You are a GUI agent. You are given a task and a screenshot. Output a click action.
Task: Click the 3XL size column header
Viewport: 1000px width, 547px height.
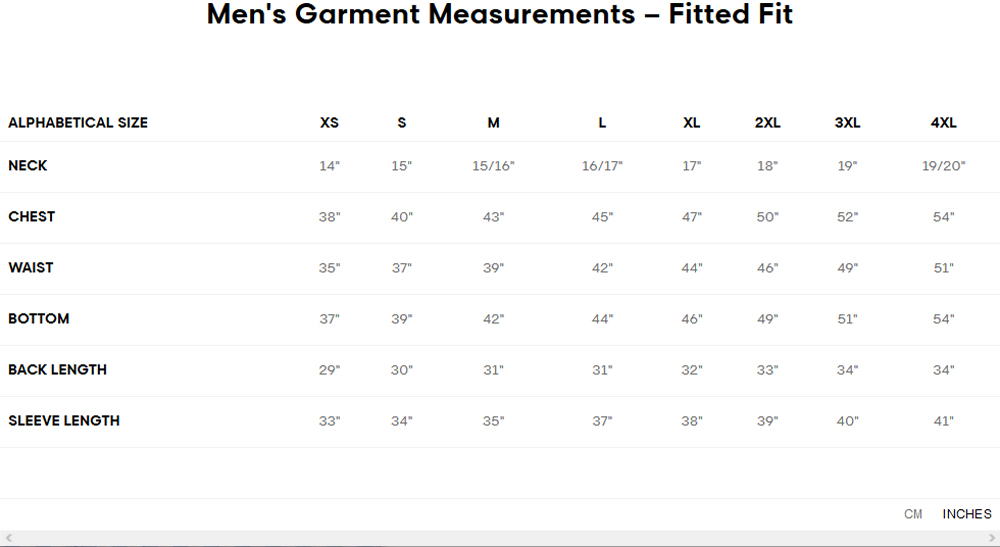(x=847, y=122)
